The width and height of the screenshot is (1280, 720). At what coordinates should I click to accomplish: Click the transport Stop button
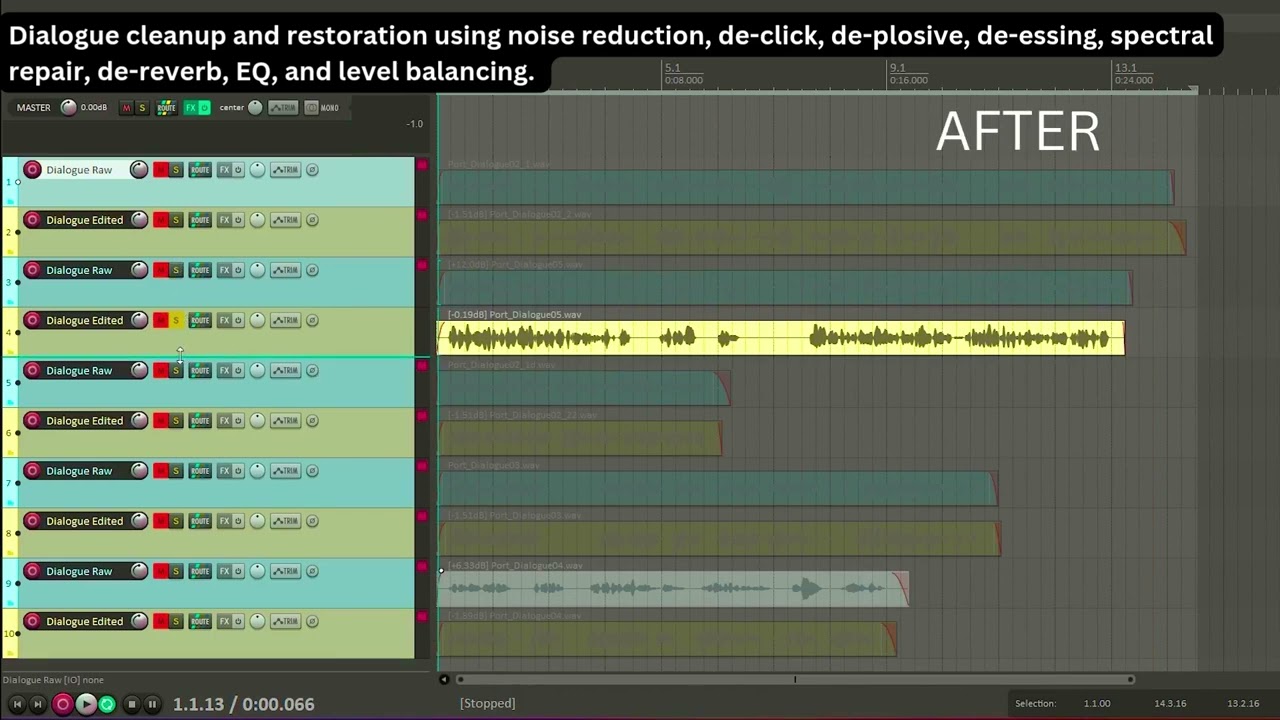[x=131, y=704]
